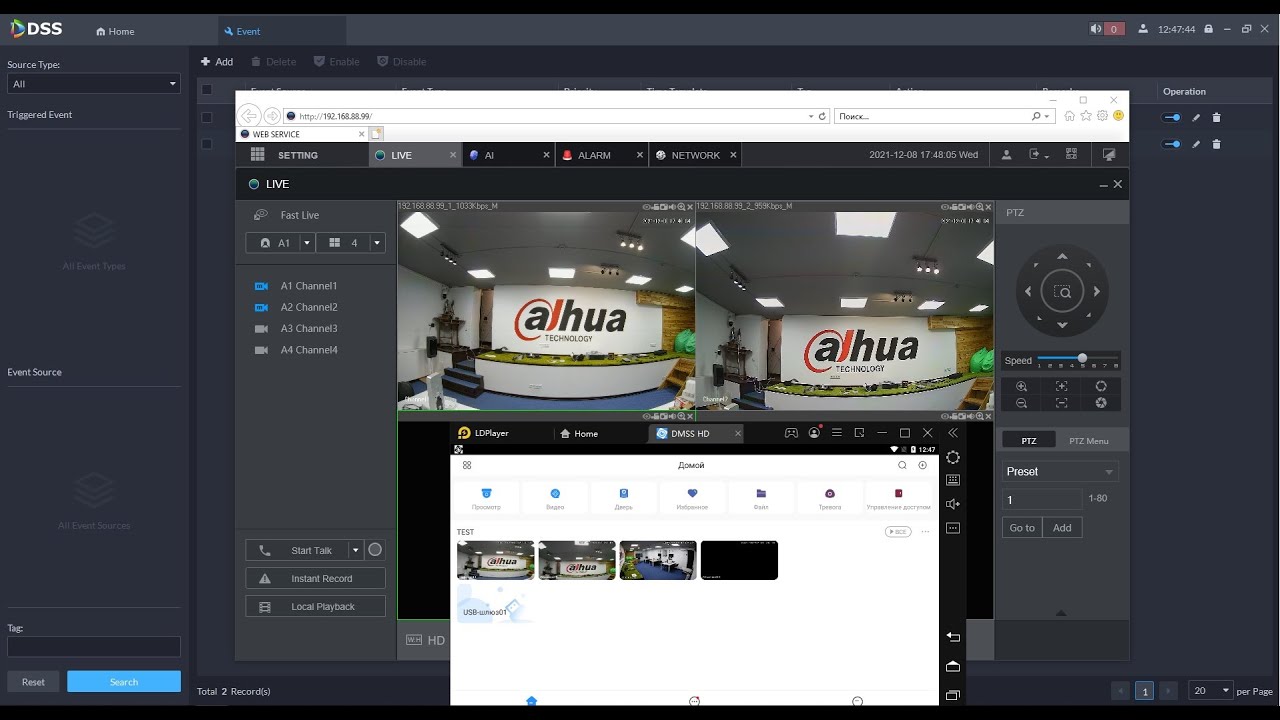Click LDPlayer gamepad icon in title bar
This screenshot has height=720, width=1280.
click(x=791, y=433)
